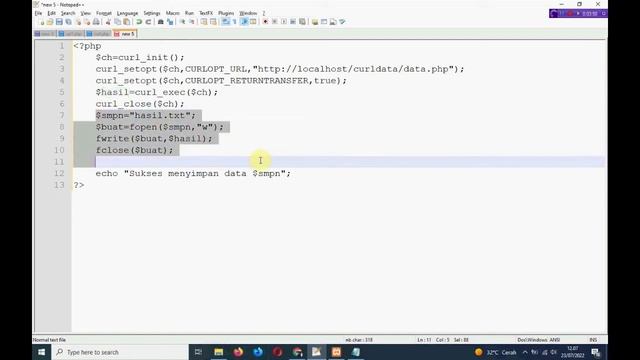The height and width of the screenshot is (360, 640).
Task: Start macro recording with the red dot icon
Action: (265, 22)
